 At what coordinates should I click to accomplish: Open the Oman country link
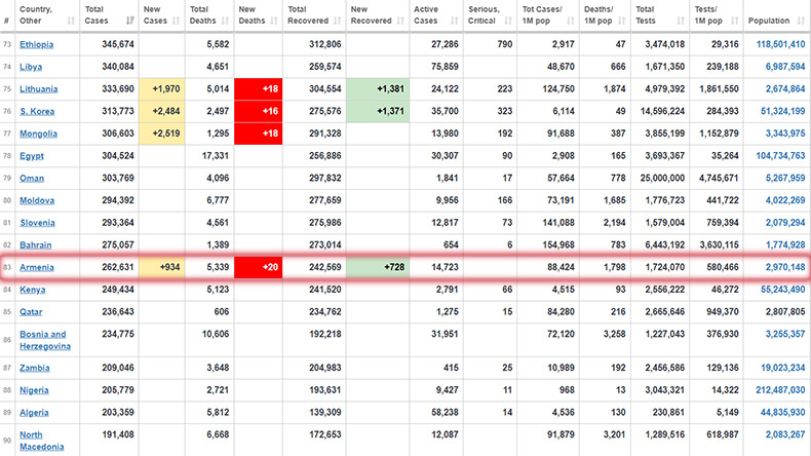(x=32, y=178)
